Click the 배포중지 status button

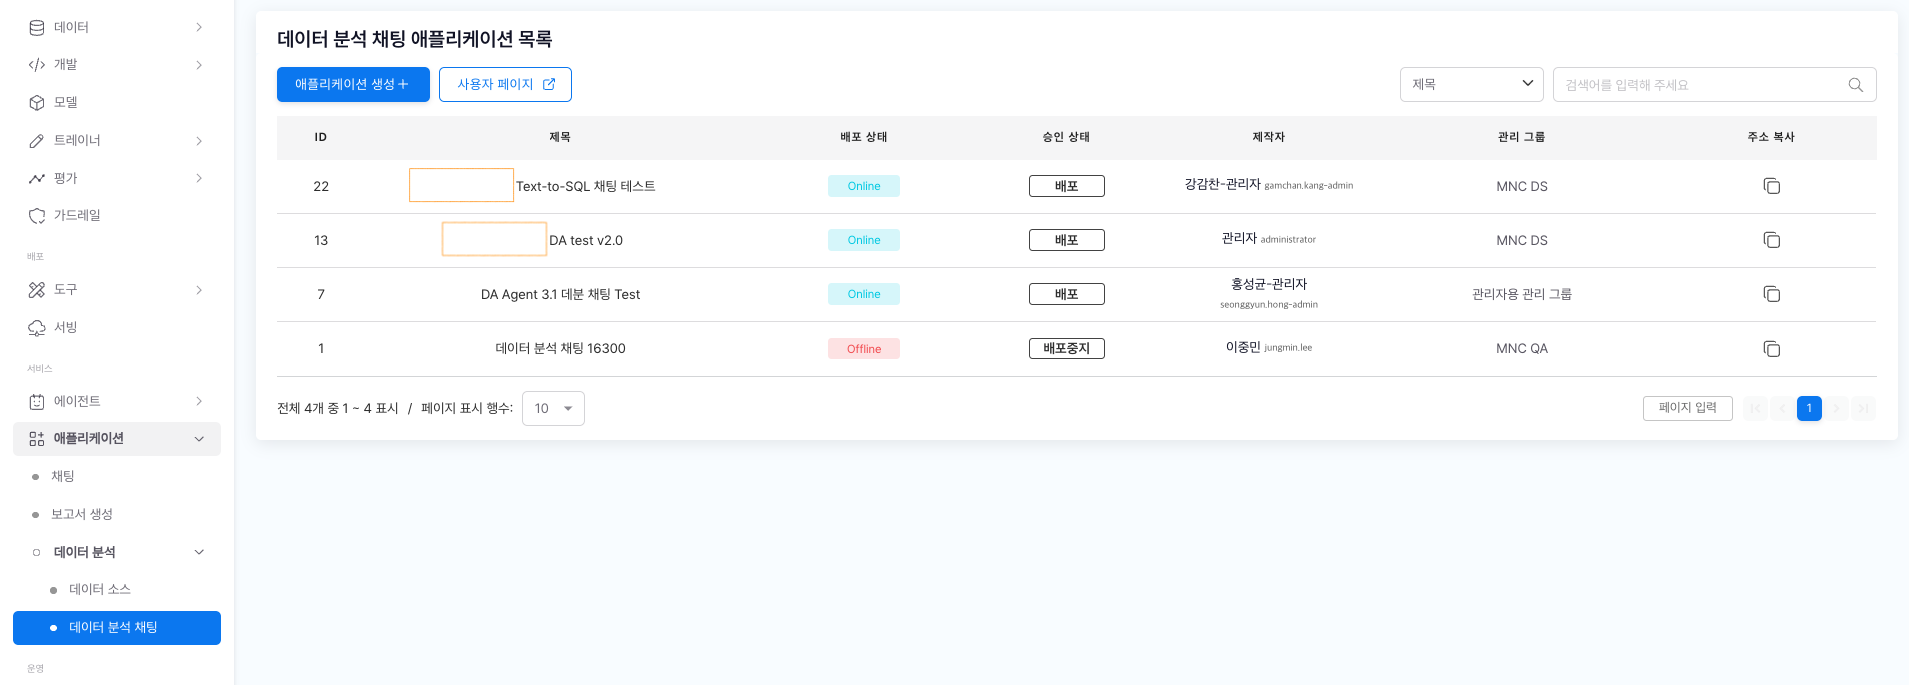coord(1066,349)
